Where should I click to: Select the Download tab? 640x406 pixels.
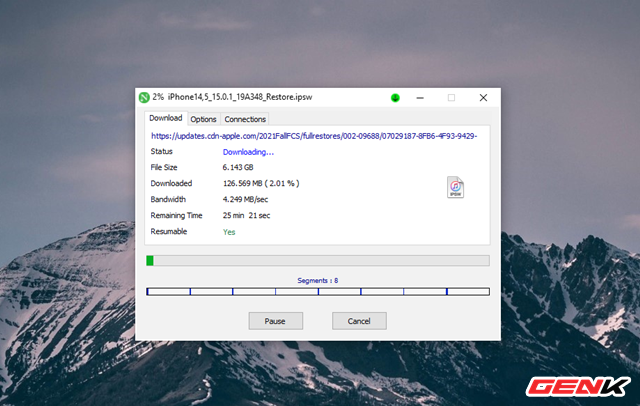point(166,118)
